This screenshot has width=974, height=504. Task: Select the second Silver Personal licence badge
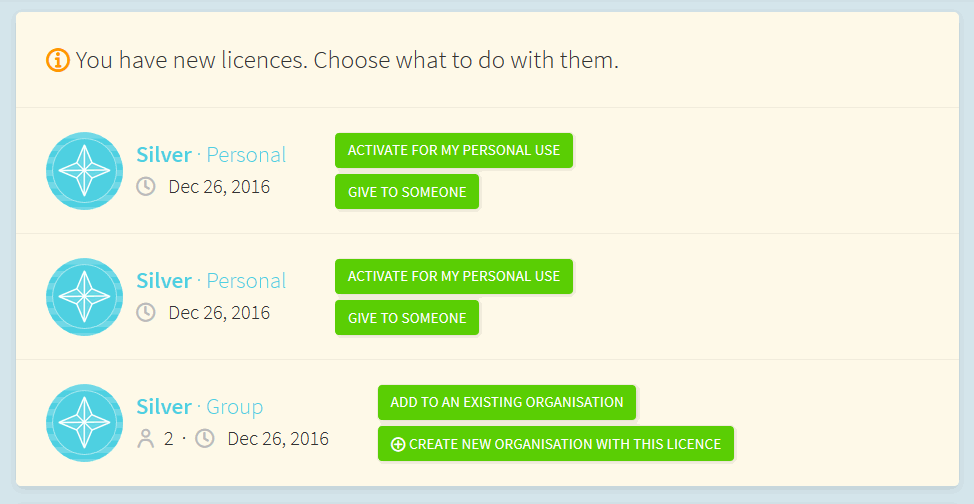84,297
